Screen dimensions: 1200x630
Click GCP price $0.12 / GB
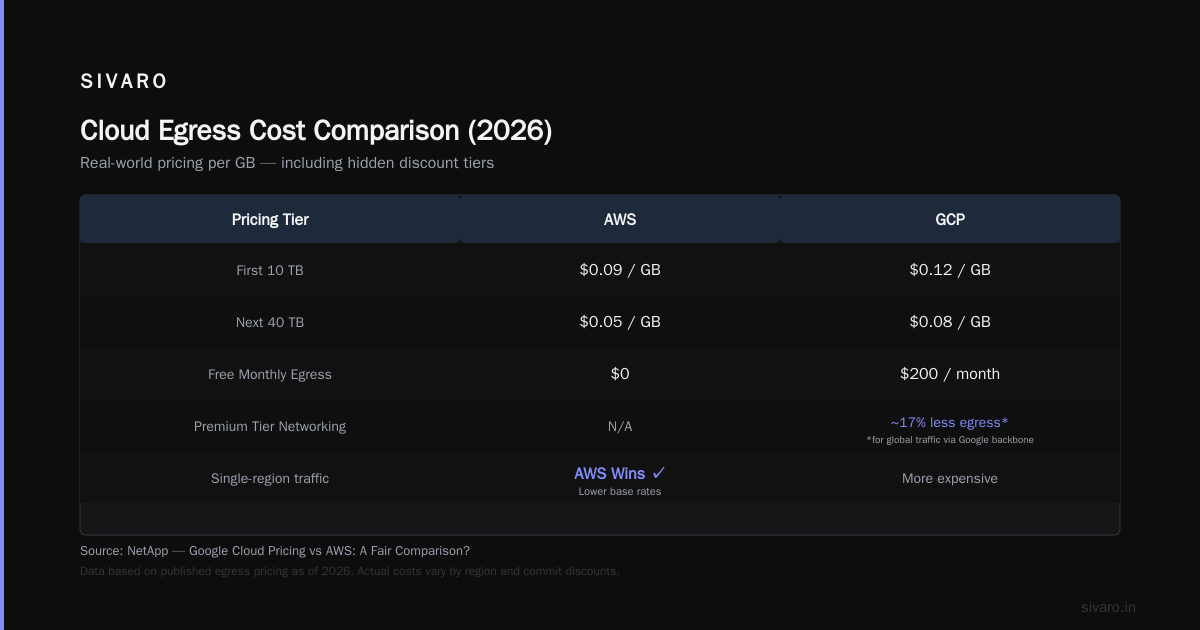pyautogui.click(x=950, y=270)
